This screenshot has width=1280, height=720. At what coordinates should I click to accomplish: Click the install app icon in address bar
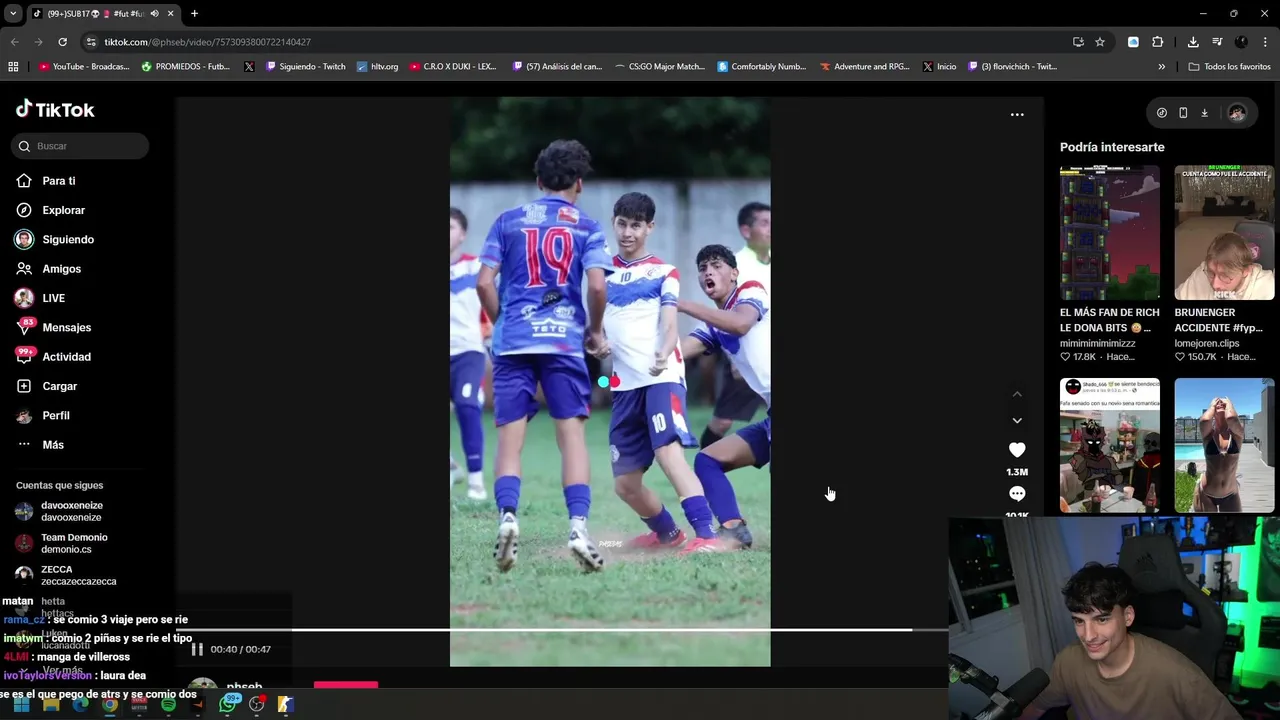point(1078,42)
